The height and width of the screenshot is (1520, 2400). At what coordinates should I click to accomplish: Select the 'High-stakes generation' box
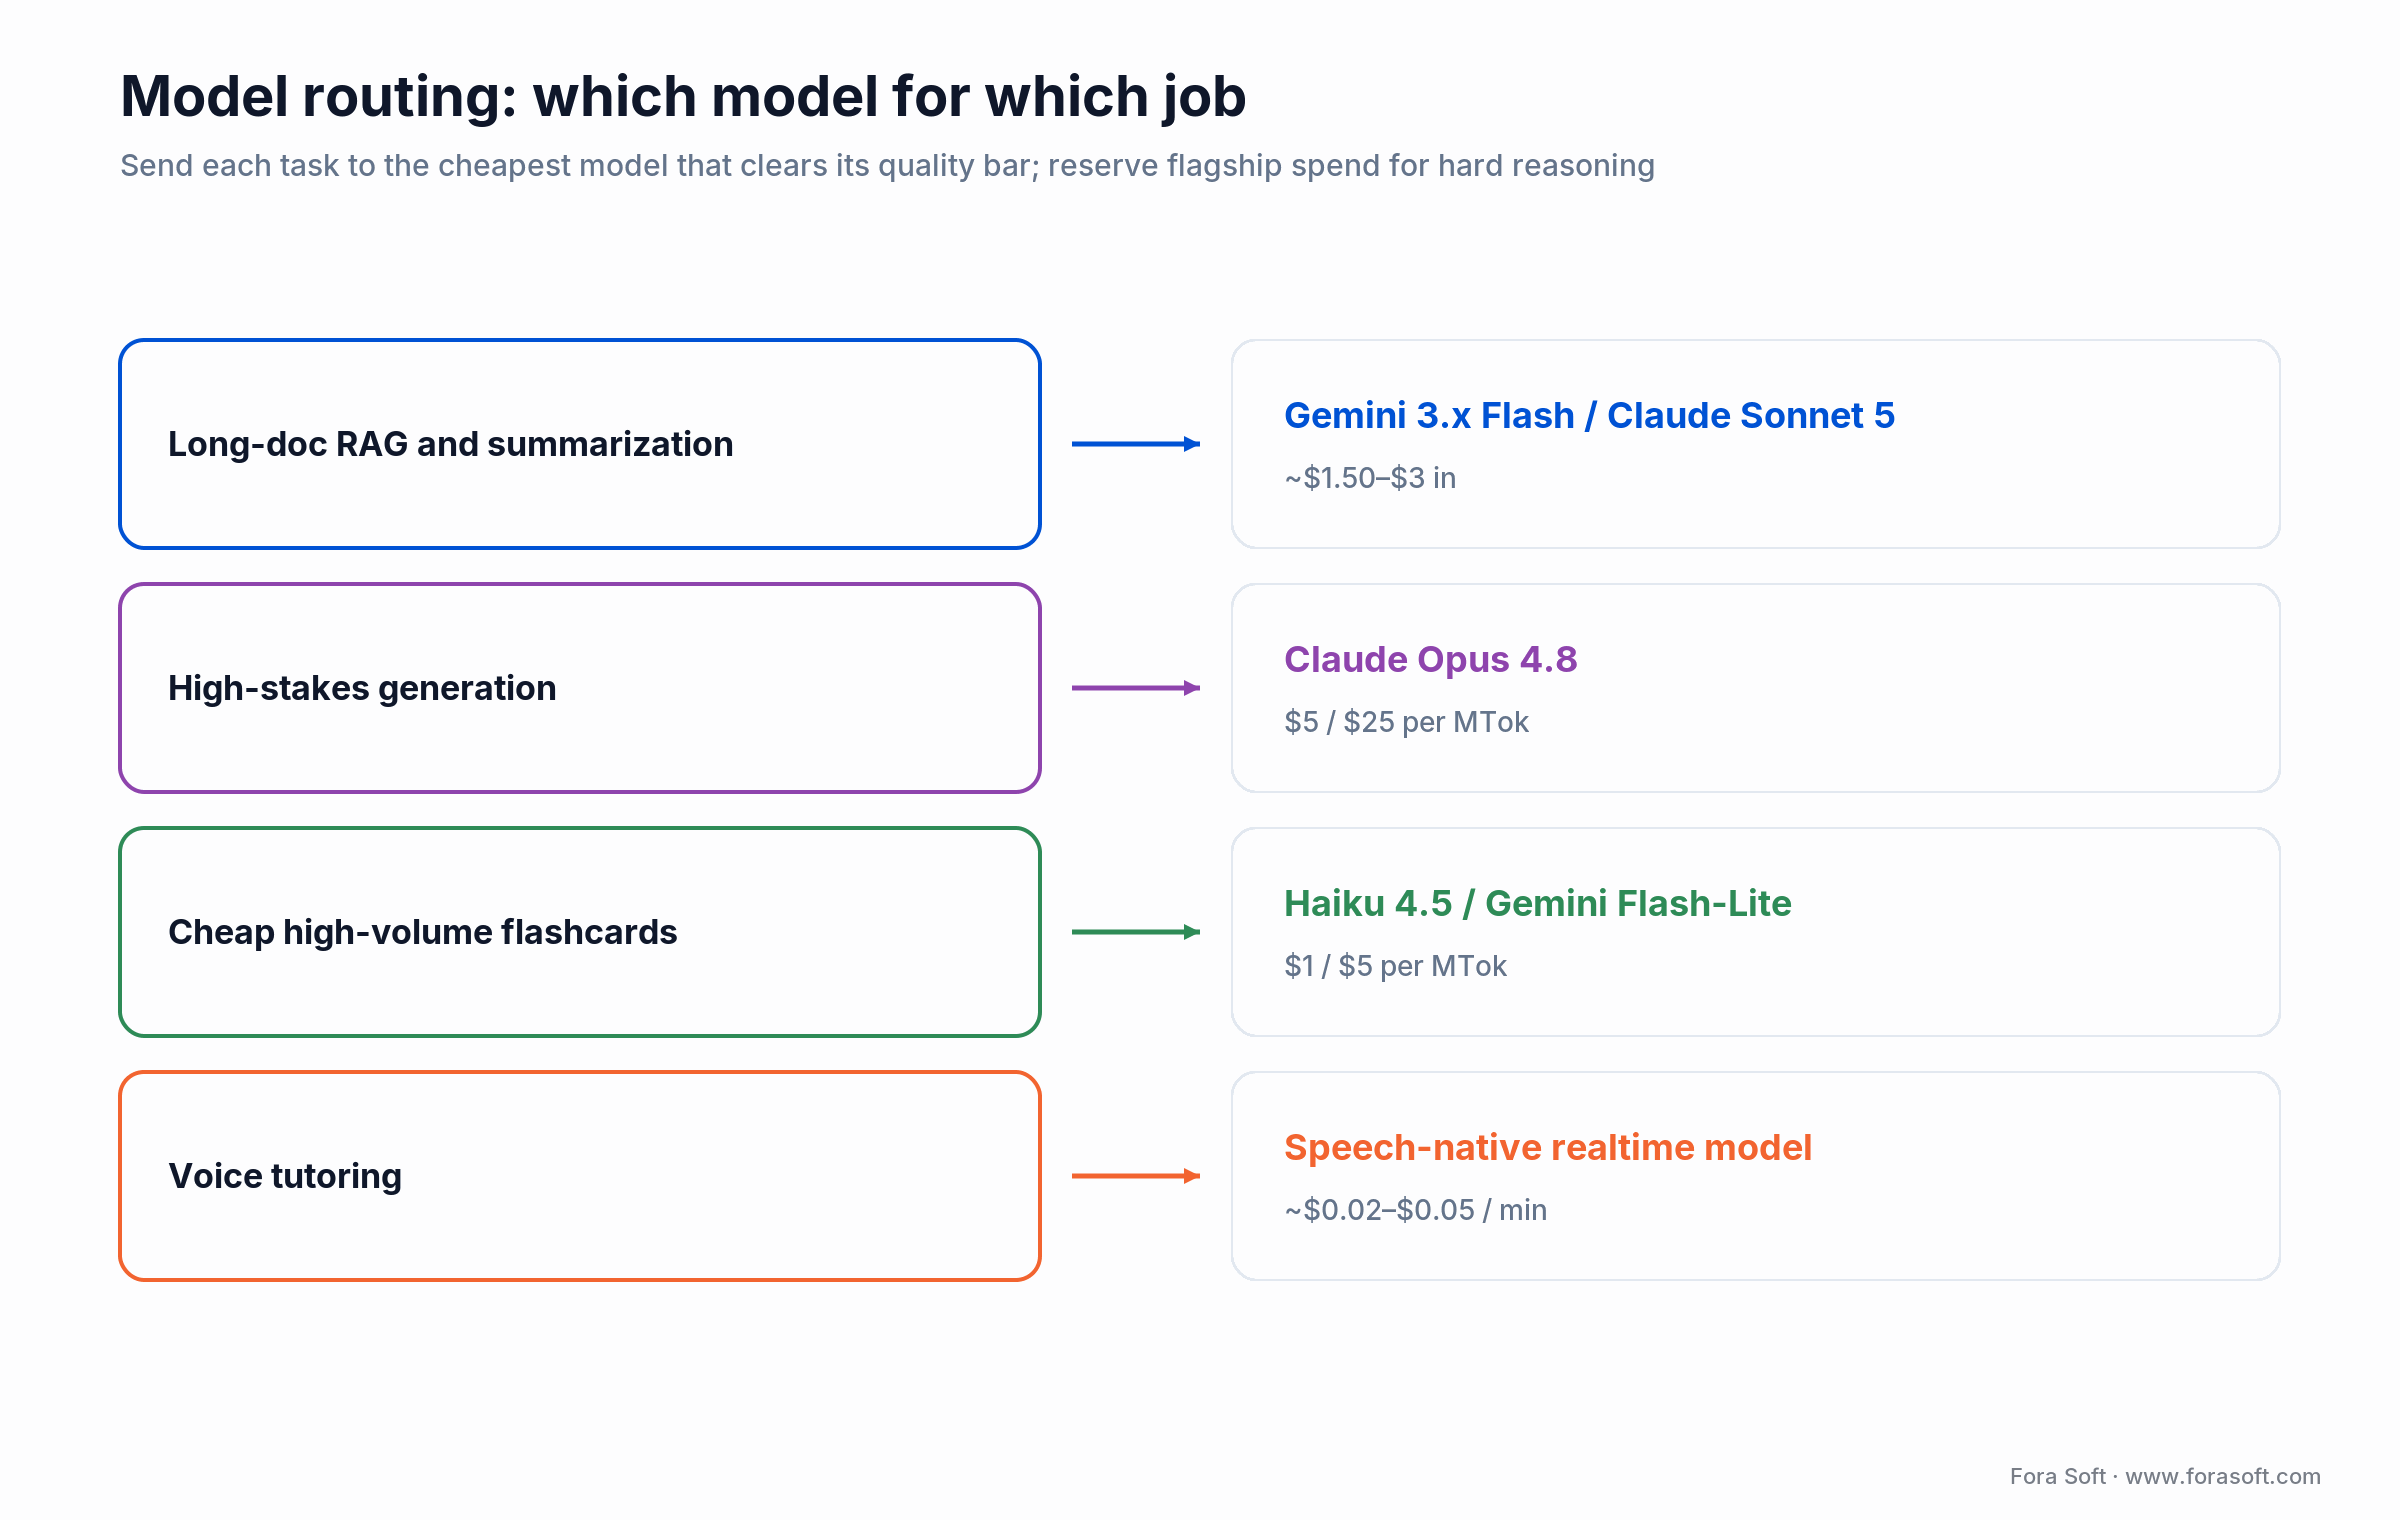point(580,688)
